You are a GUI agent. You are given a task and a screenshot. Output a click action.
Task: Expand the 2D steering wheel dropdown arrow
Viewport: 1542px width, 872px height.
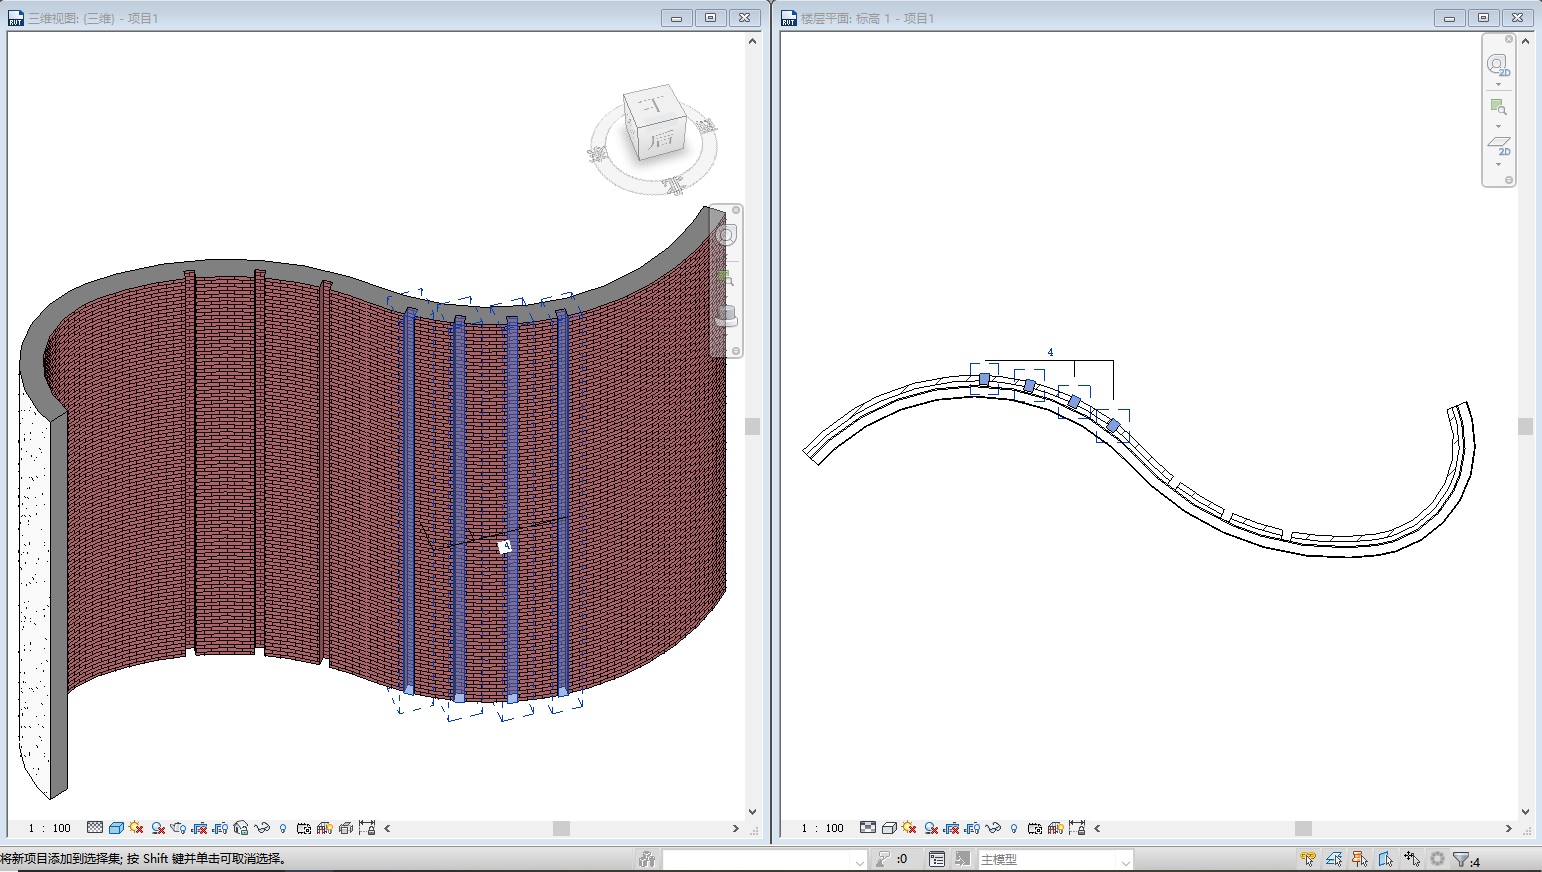[x=1498, y=85]
